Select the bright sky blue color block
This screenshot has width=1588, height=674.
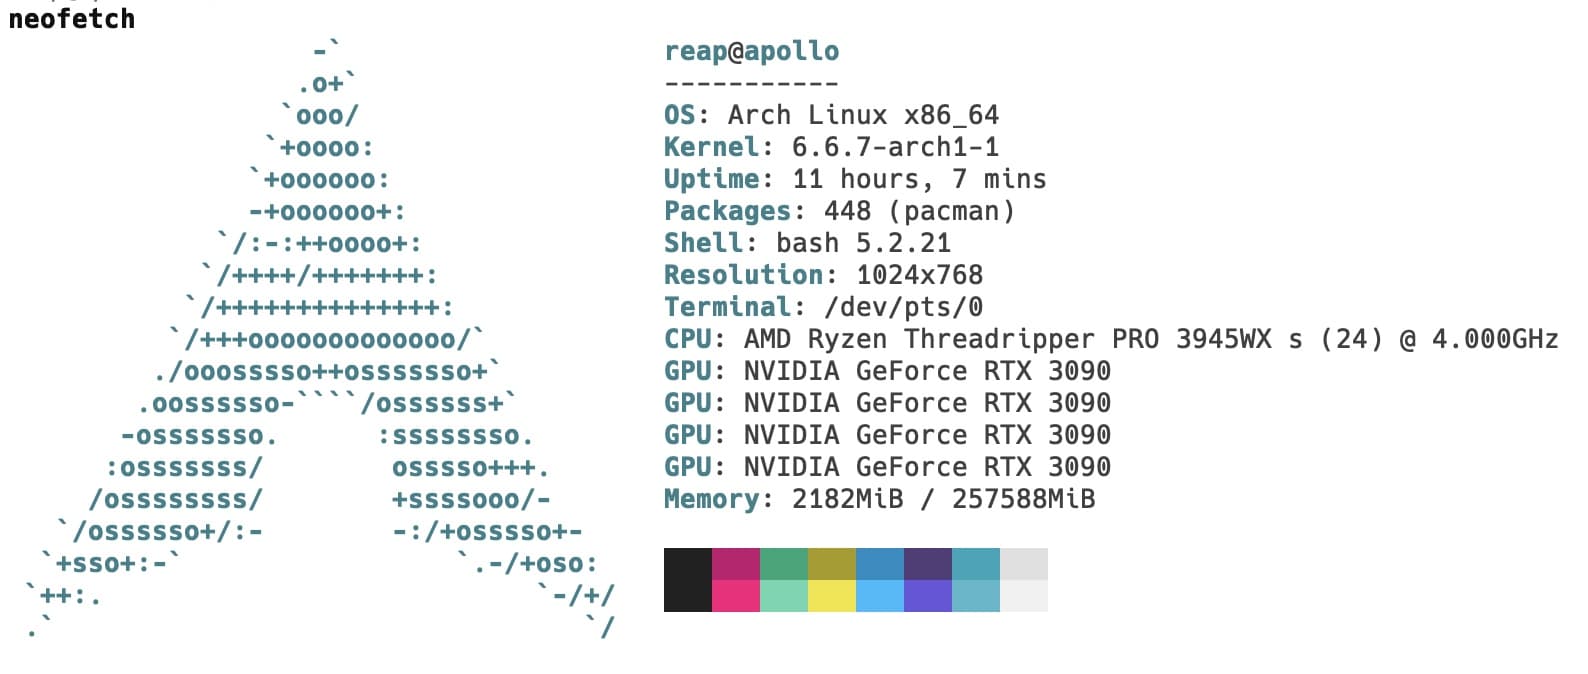click(x=880, y=596)
